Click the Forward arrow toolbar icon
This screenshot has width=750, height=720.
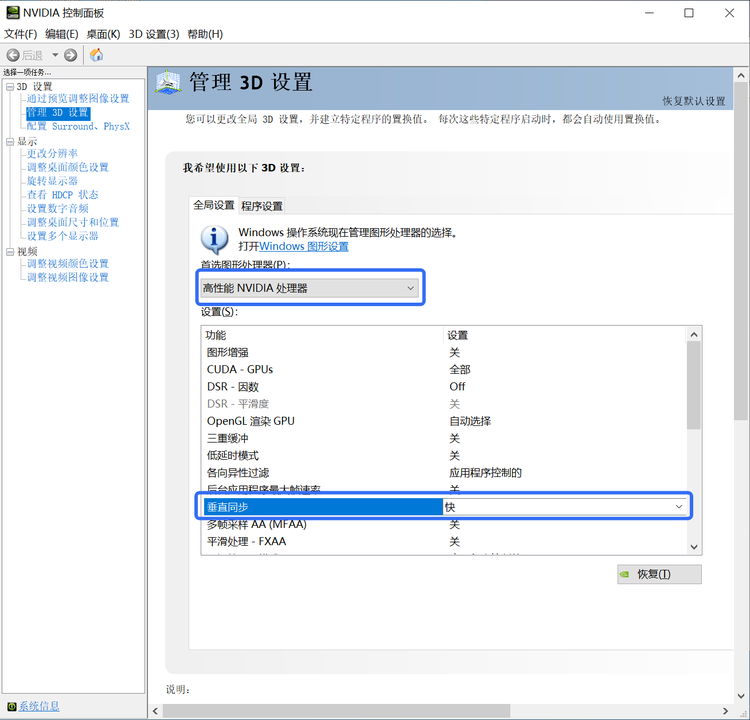pos(71,55)
